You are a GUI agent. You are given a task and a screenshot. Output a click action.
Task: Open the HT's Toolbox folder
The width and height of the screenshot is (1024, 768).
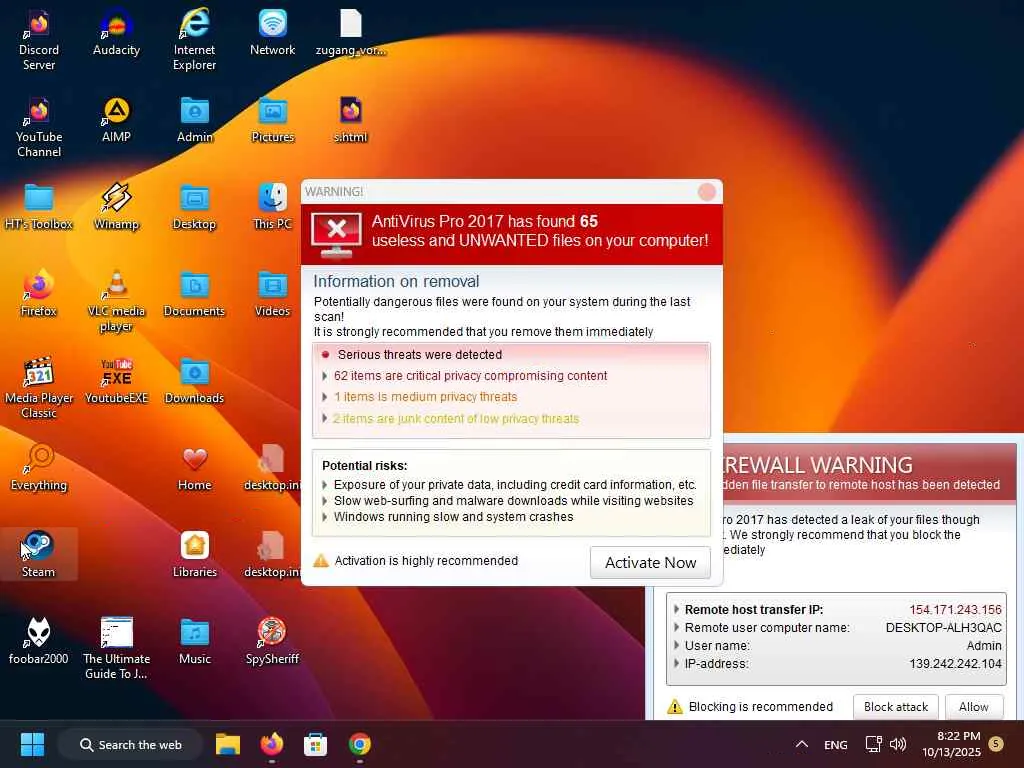click(x=39, y=207)
